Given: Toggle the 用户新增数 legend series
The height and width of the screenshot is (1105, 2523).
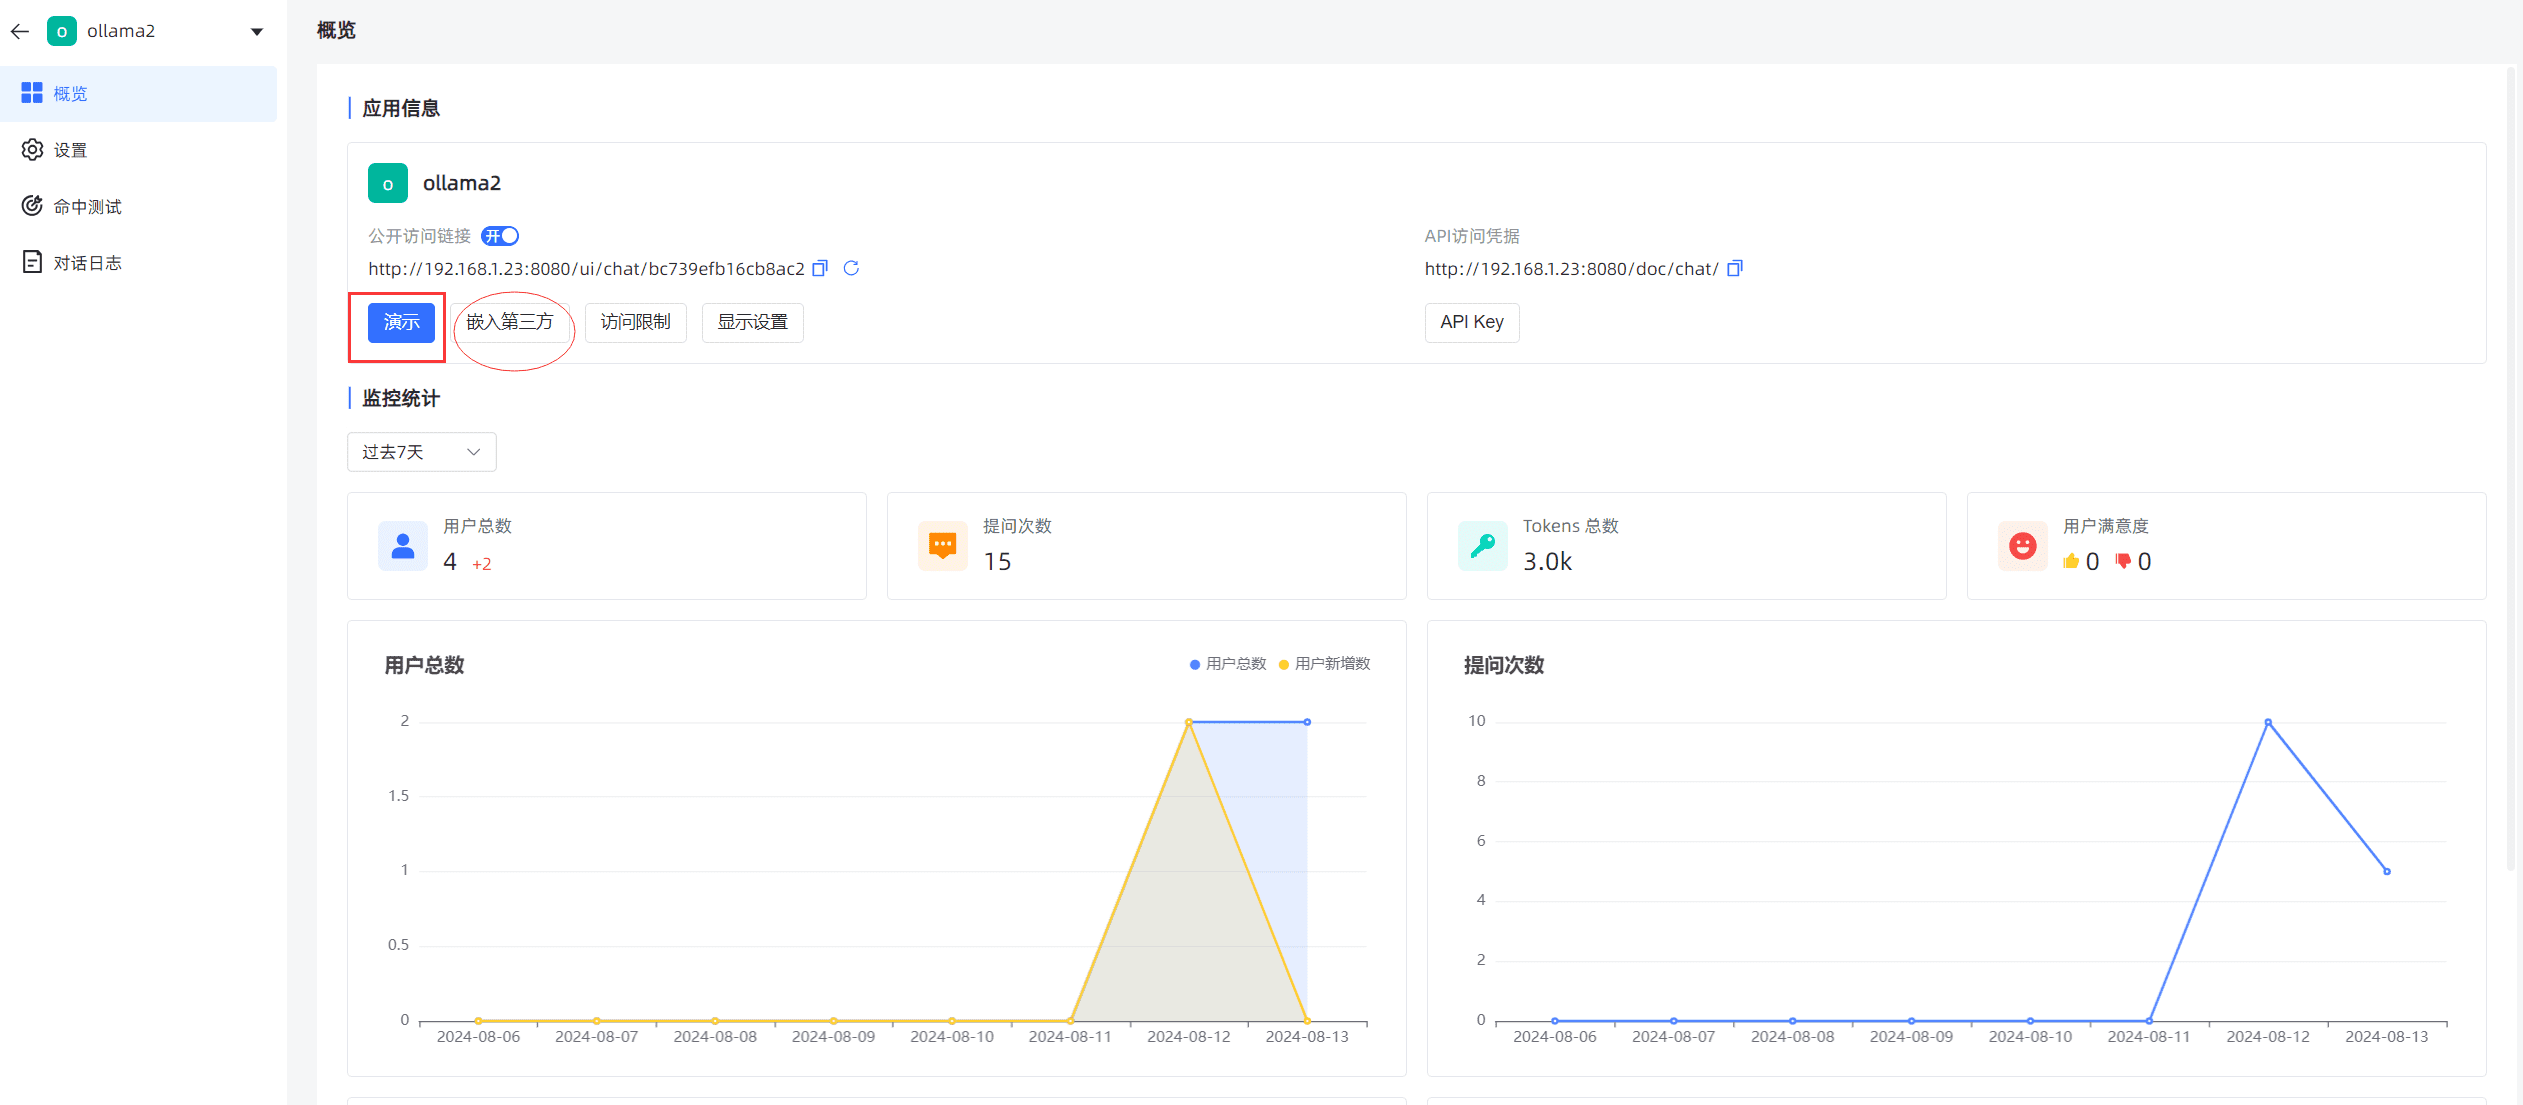Looking at the screenshot, I should pyautogui.click(x=1324, y=664).
